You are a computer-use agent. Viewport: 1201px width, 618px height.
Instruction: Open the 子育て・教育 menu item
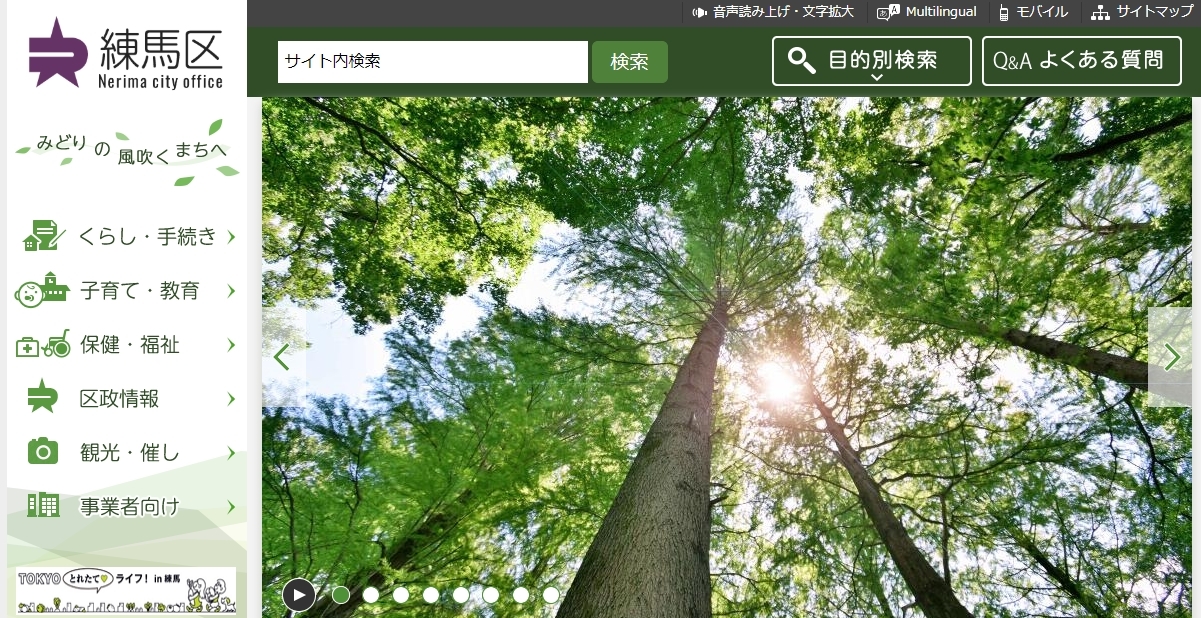[127, 291]
